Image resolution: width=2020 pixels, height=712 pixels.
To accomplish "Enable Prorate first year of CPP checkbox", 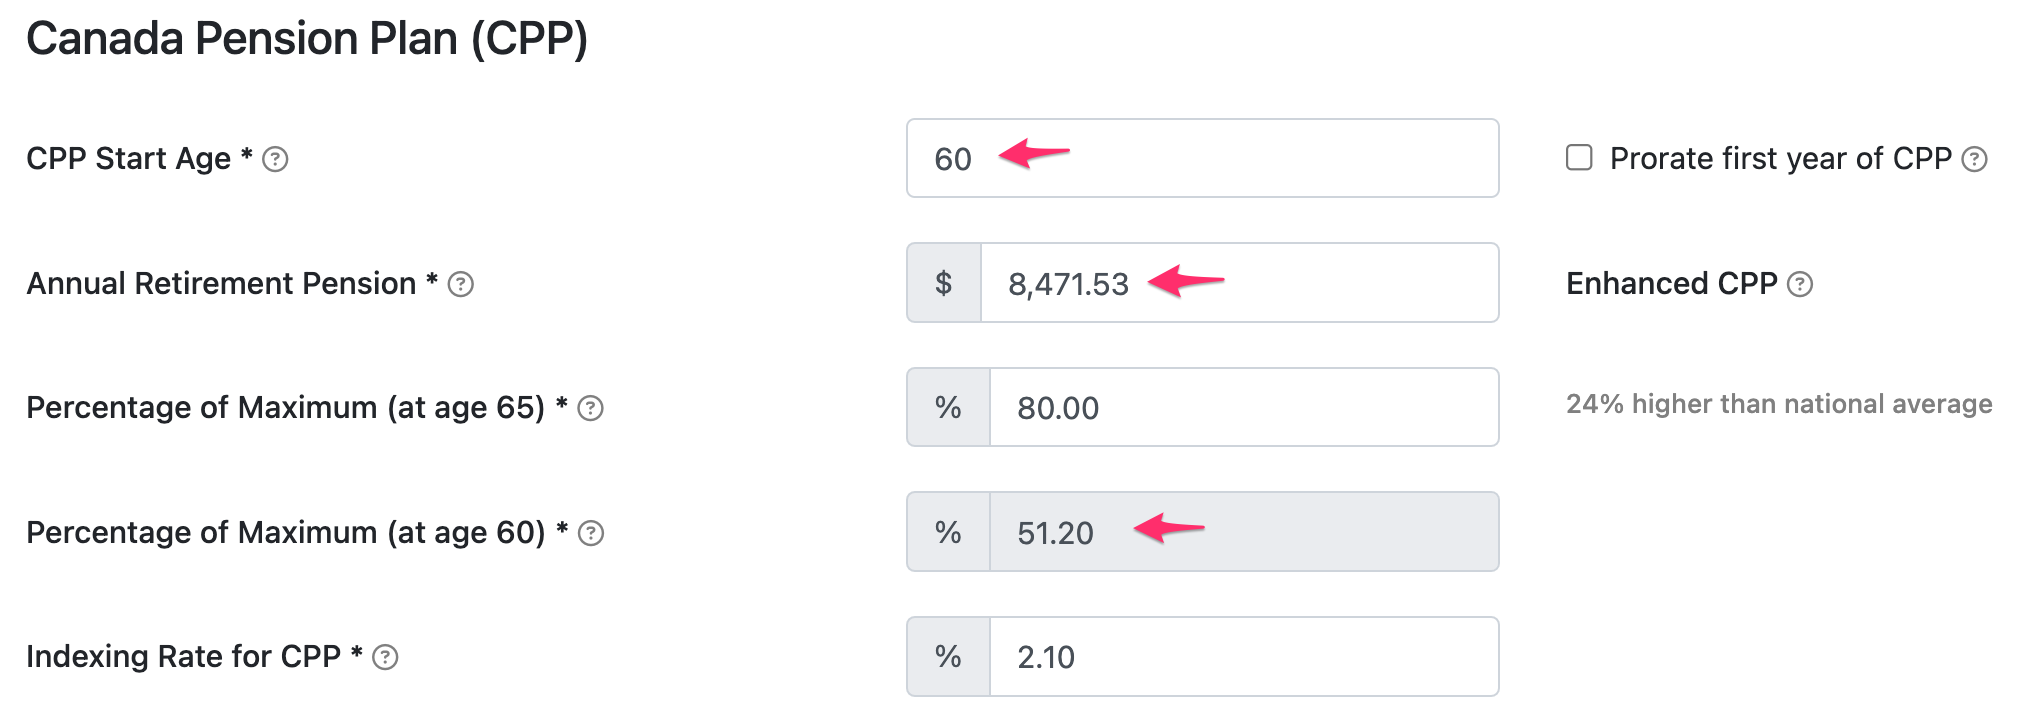I will (x=1579, y=158).
